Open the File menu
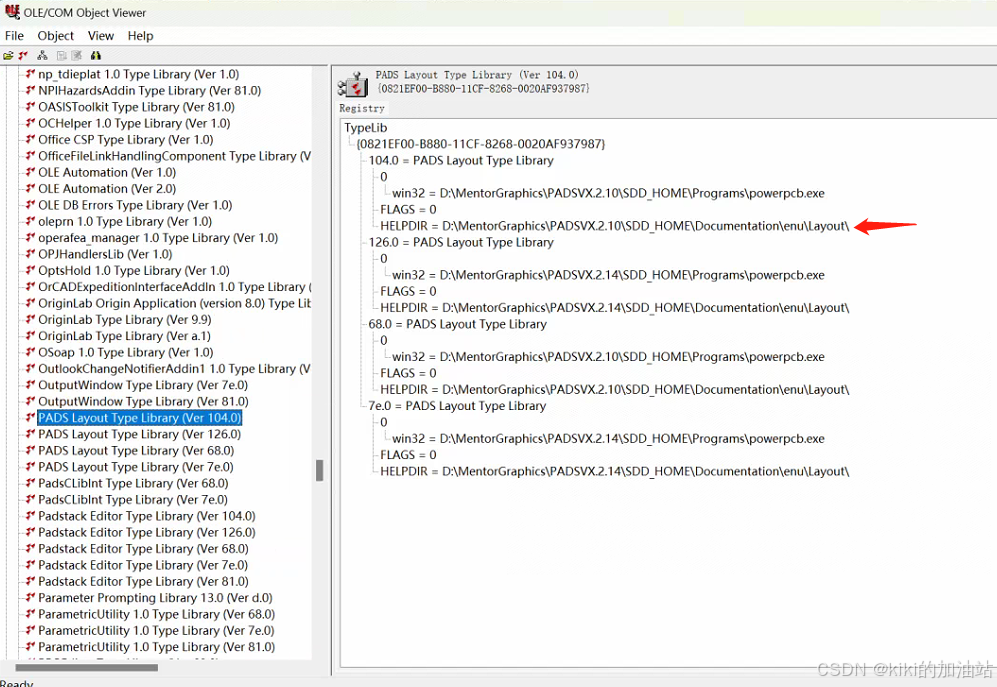The height and width of the screenshot is (687, 997). tap(14, 35)
